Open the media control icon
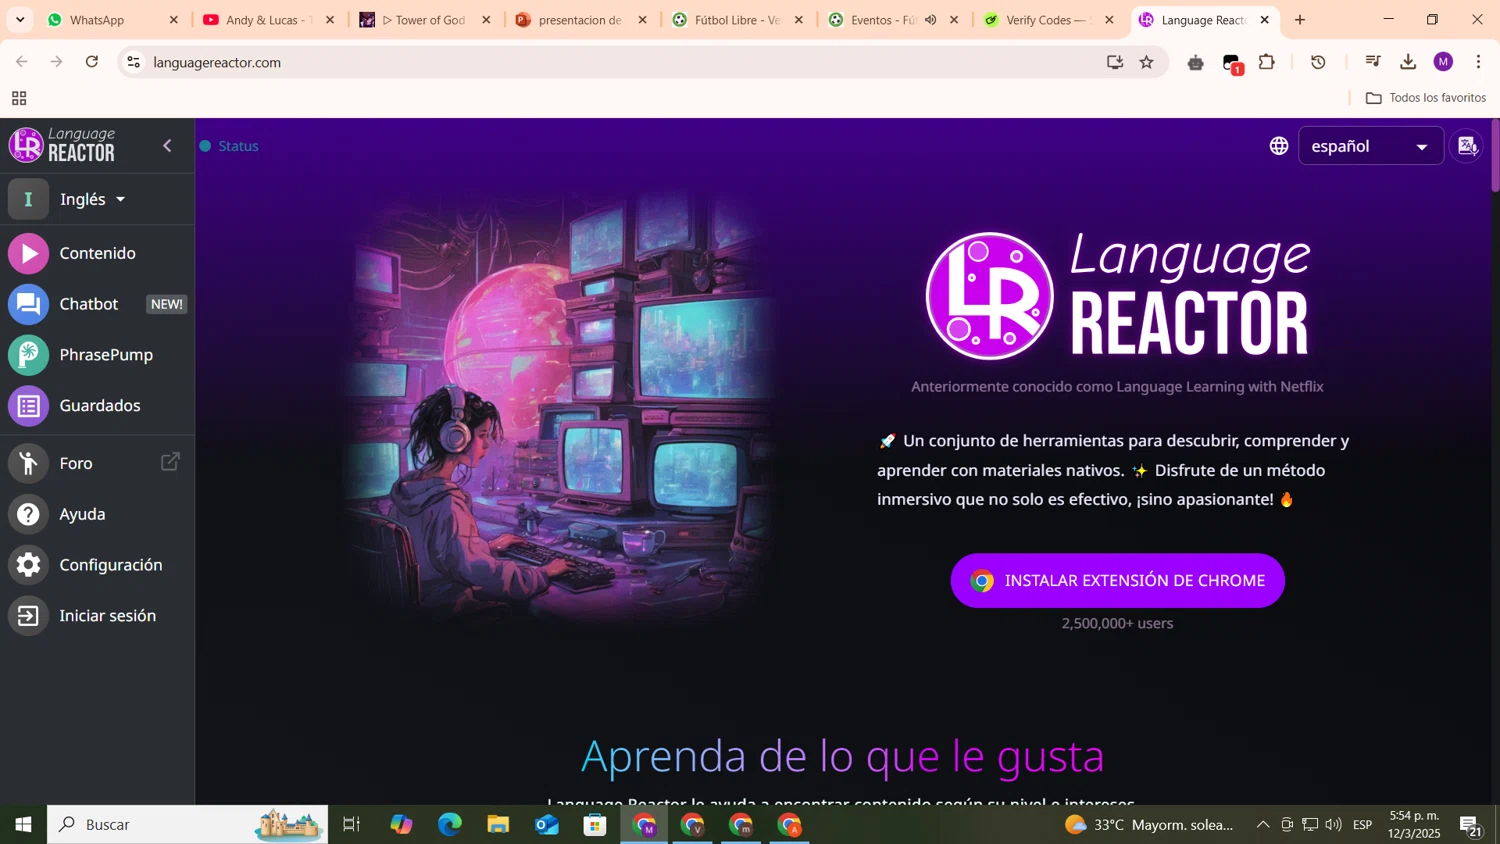 click(1373, 62)
